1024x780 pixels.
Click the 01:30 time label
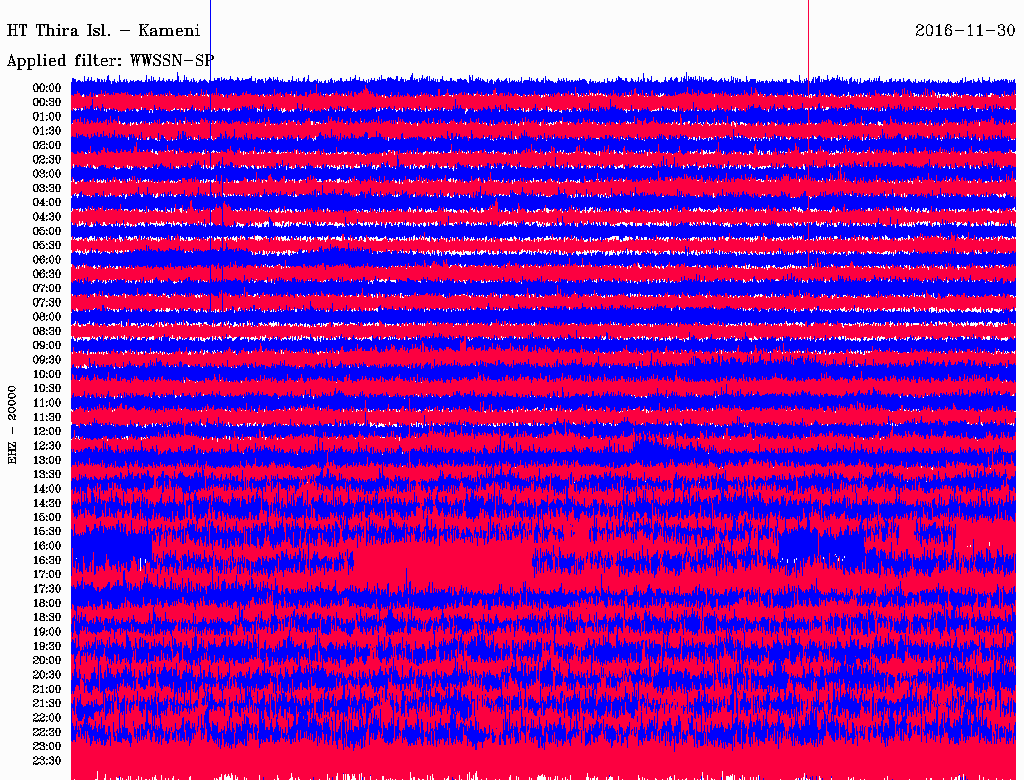tap(47, 131)
